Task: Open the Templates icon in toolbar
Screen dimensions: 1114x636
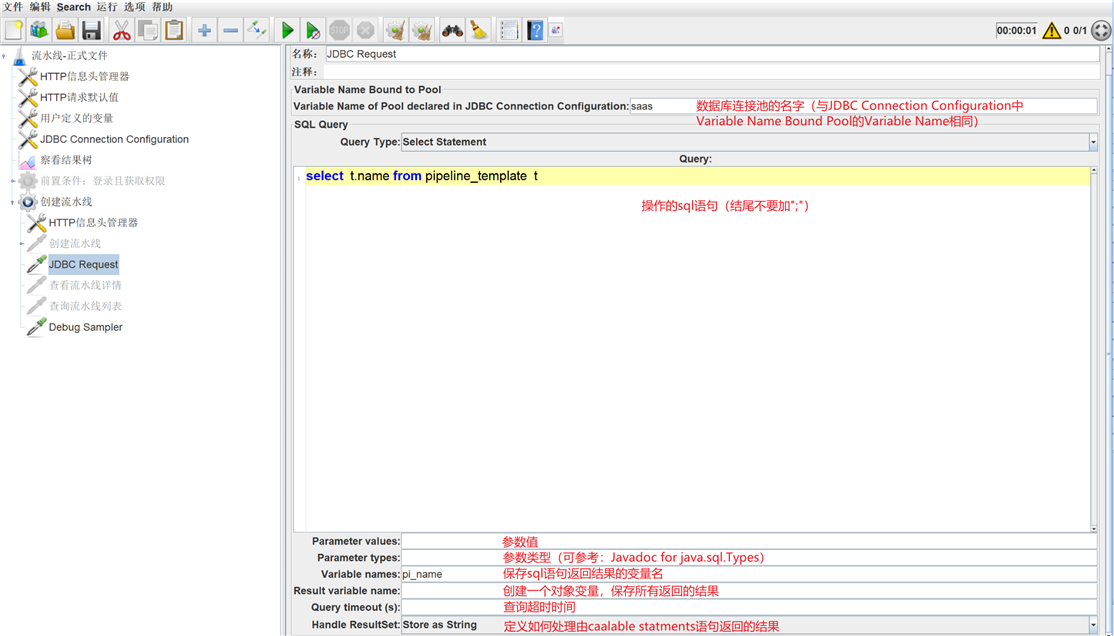Action: [39, 31]
